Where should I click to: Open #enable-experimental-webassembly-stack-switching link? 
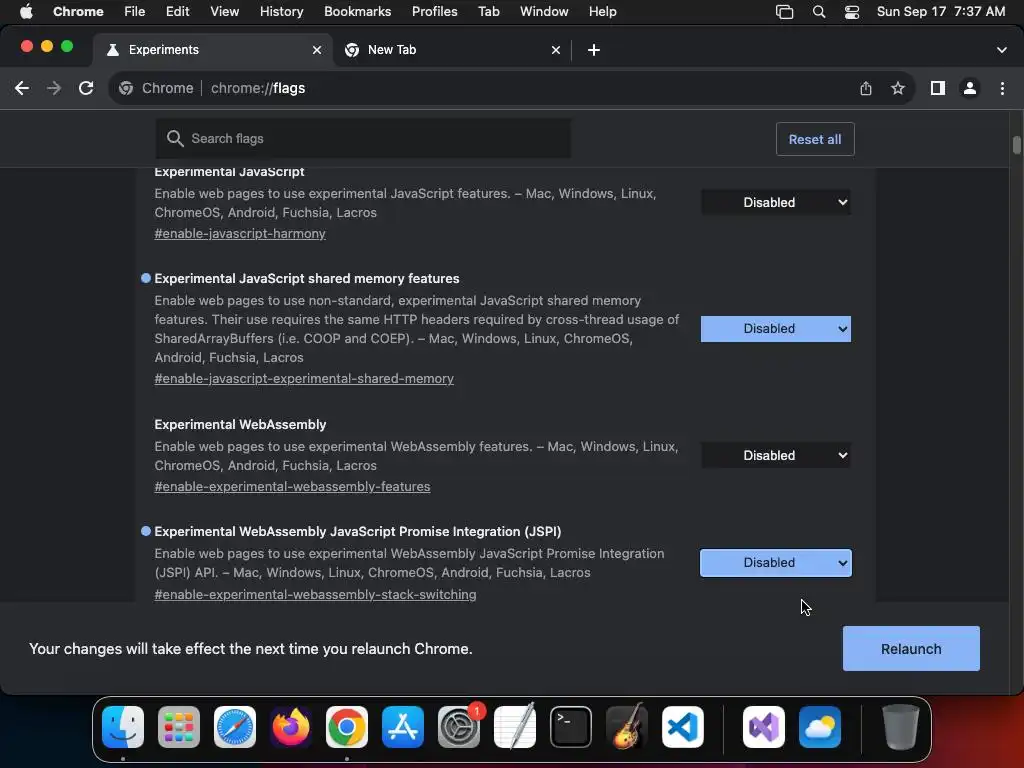[315, 594]
